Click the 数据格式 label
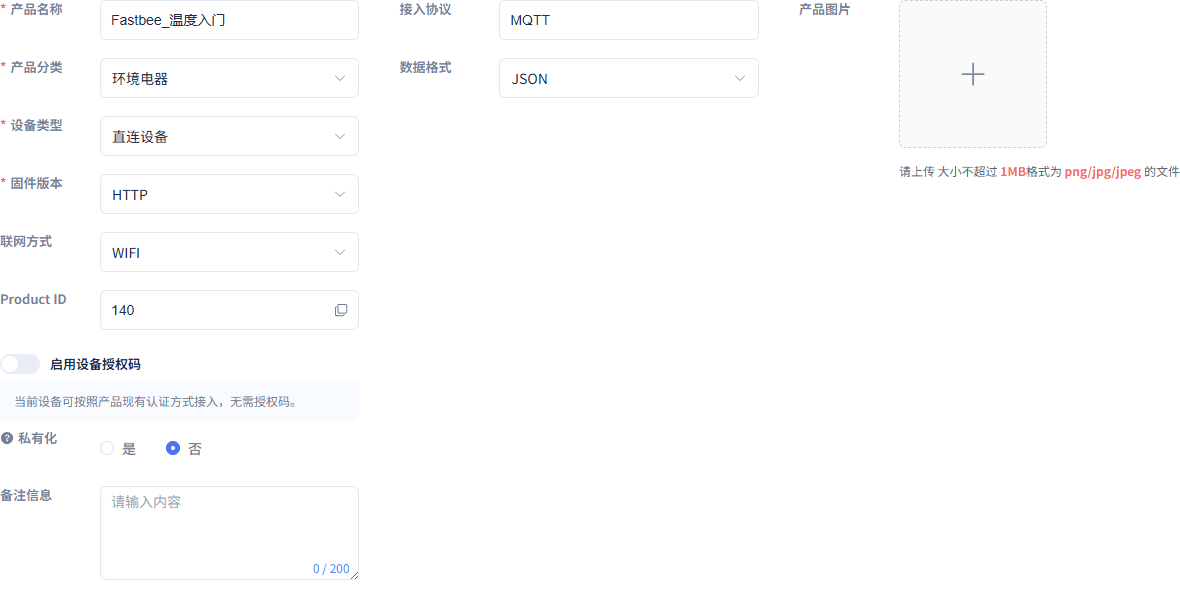Screen dimensions: 1180x598 pos(425,67)
